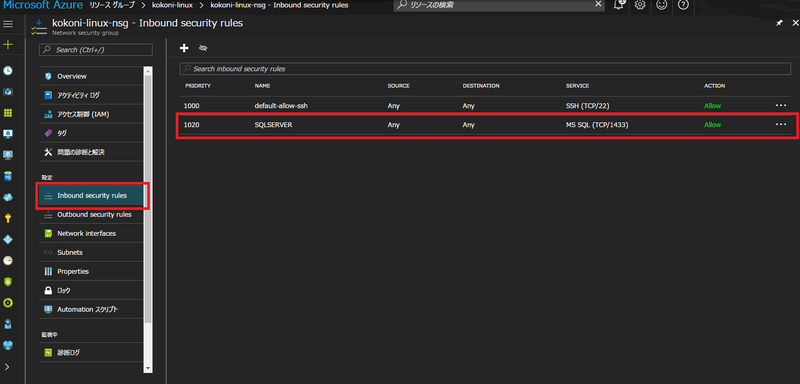This screenshot has width=800, height=384.
Task: Click the green plus New resource icon
Action: click(8, 45)
